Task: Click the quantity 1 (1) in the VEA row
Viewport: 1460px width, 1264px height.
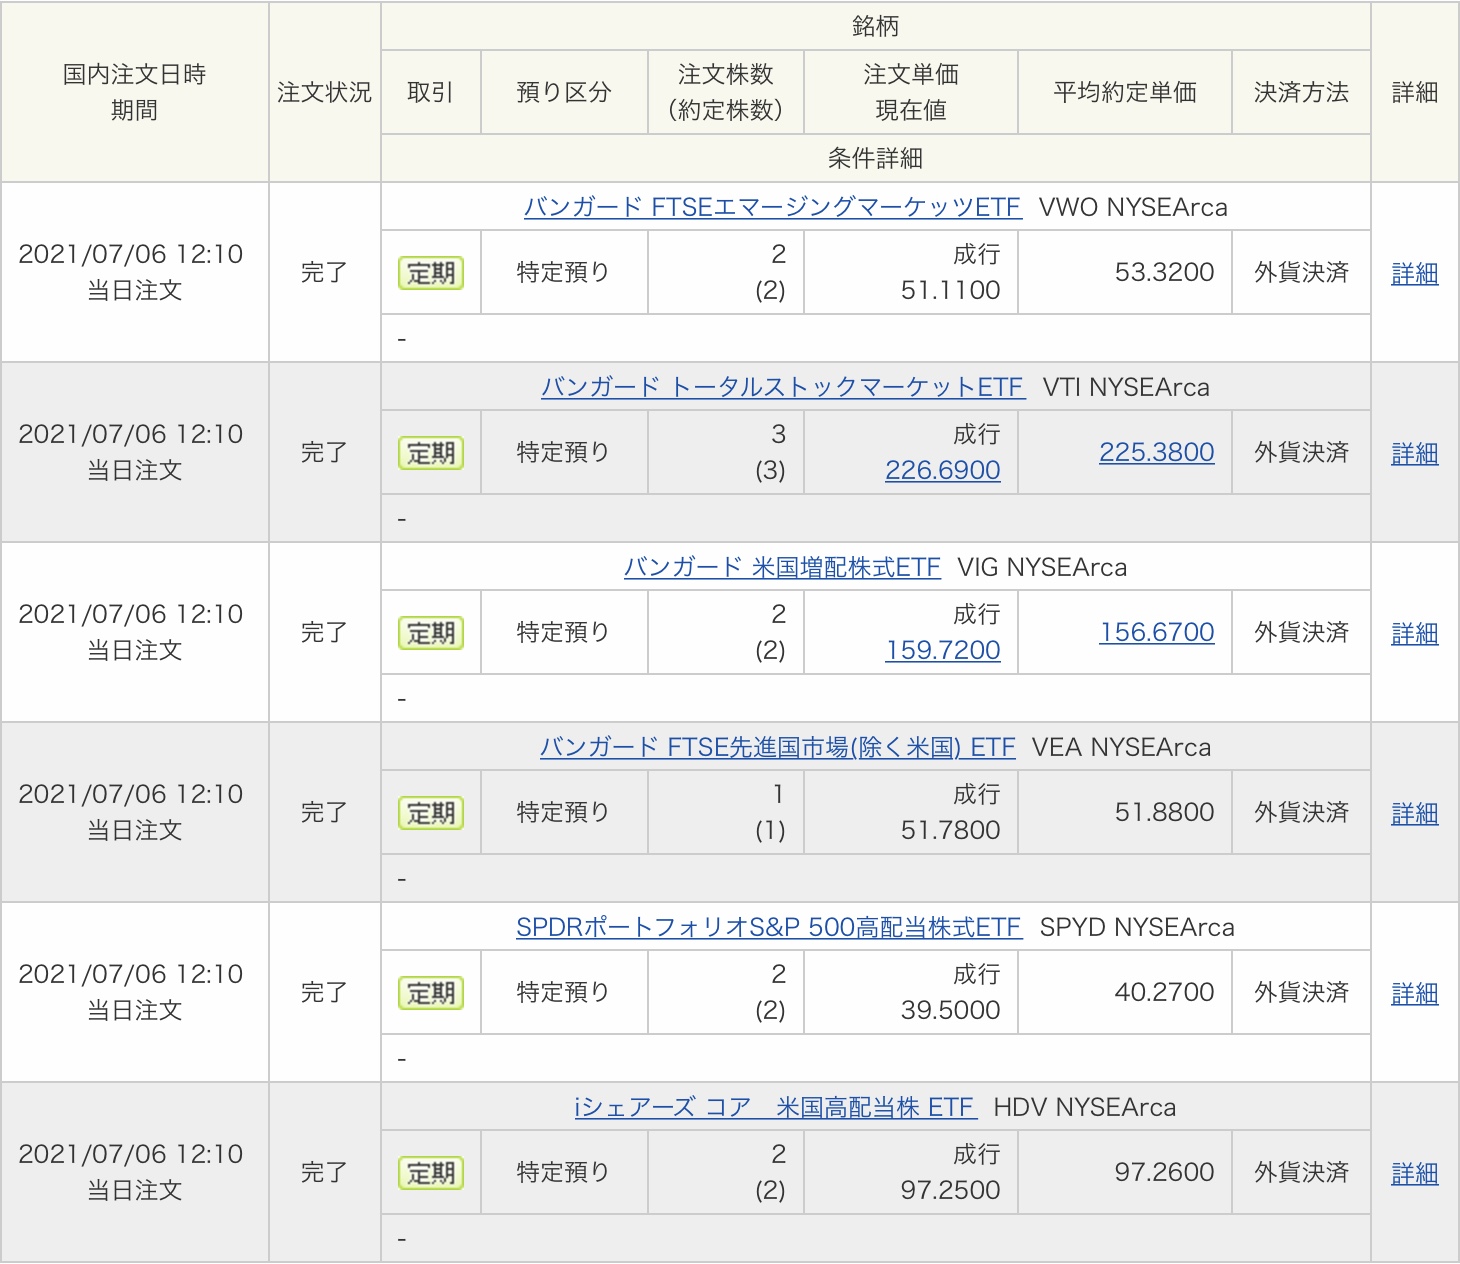Action: (x=771, y=812)
